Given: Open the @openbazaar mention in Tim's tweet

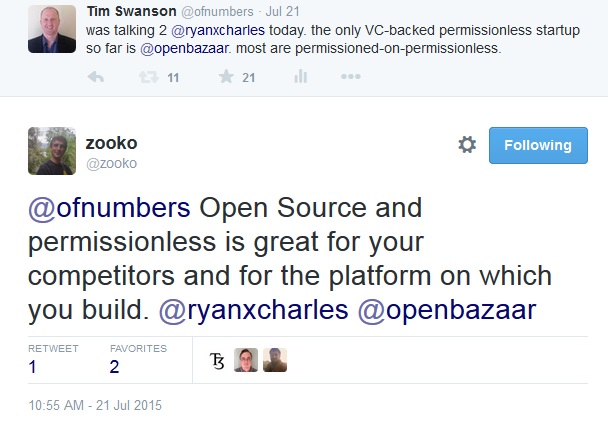Looking at the screenshot, I should 184,49.
